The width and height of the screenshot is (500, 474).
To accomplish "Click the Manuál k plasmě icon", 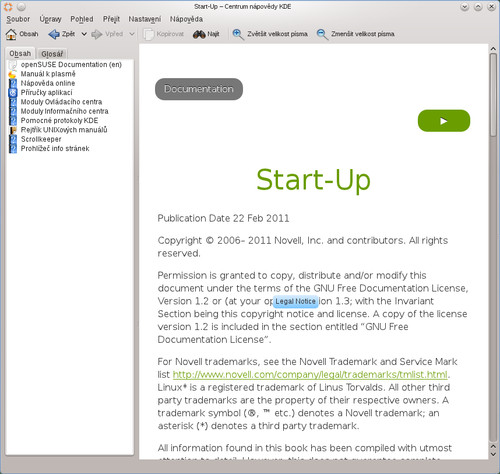I will coord(13,74).
